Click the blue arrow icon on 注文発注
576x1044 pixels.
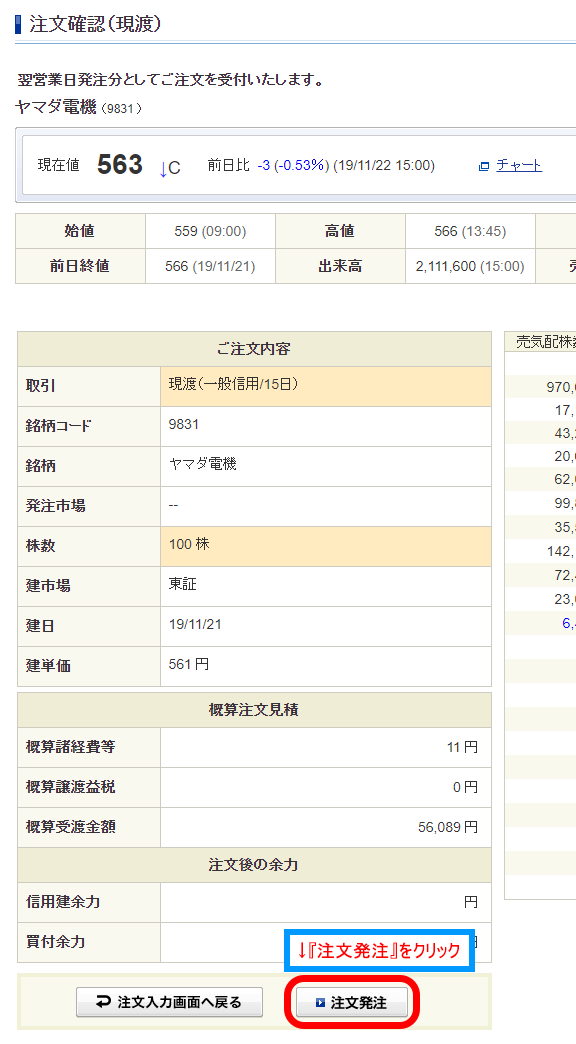point(320,1003)
